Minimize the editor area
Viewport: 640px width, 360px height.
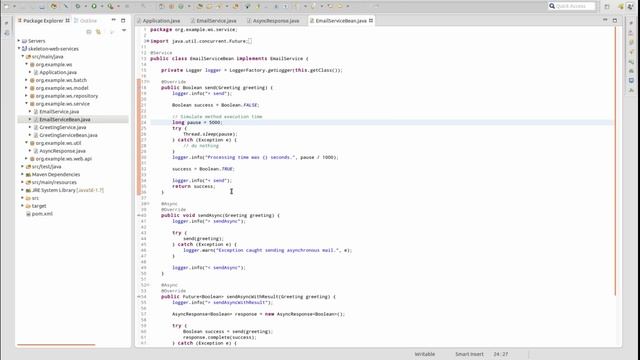pyautogui.click(x=605, y=20)
